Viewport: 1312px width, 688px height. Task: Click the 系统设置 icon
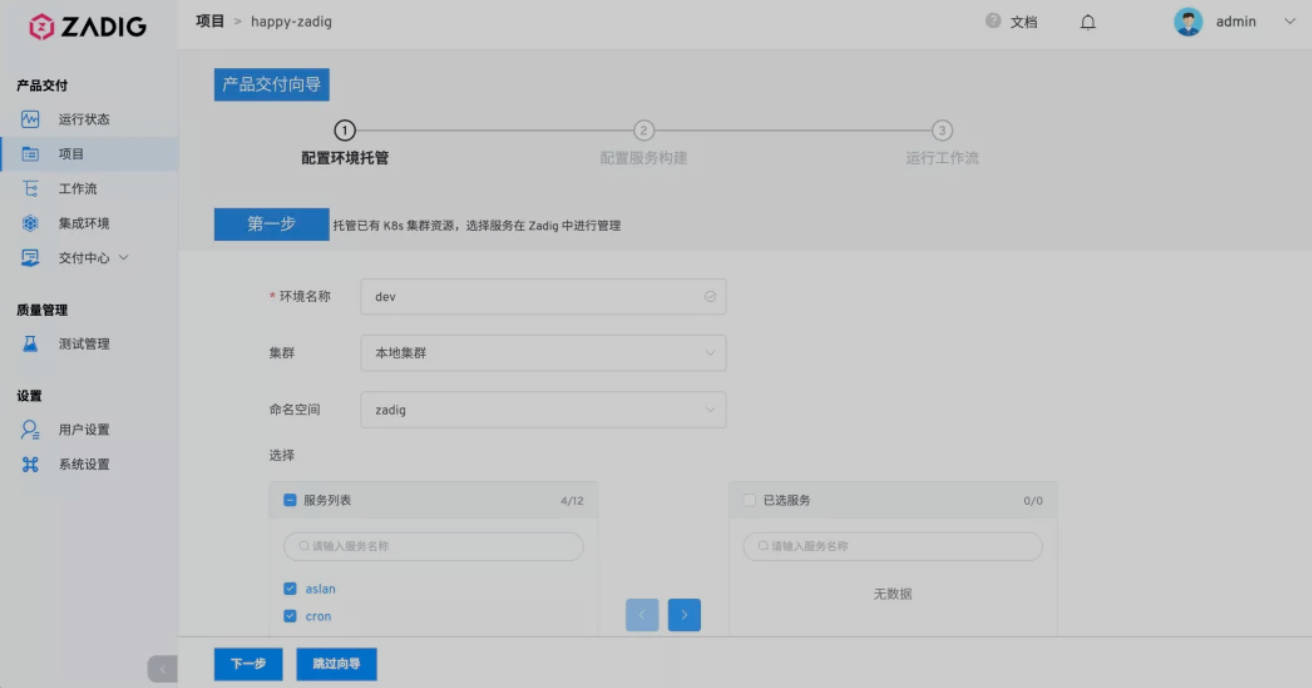click(x=30, y=464)
